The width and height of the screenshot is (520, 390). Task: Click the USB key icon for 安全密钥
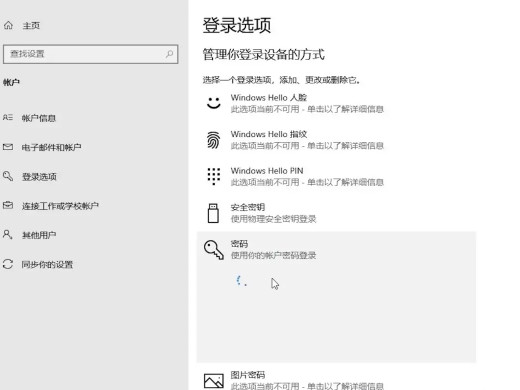213,213
